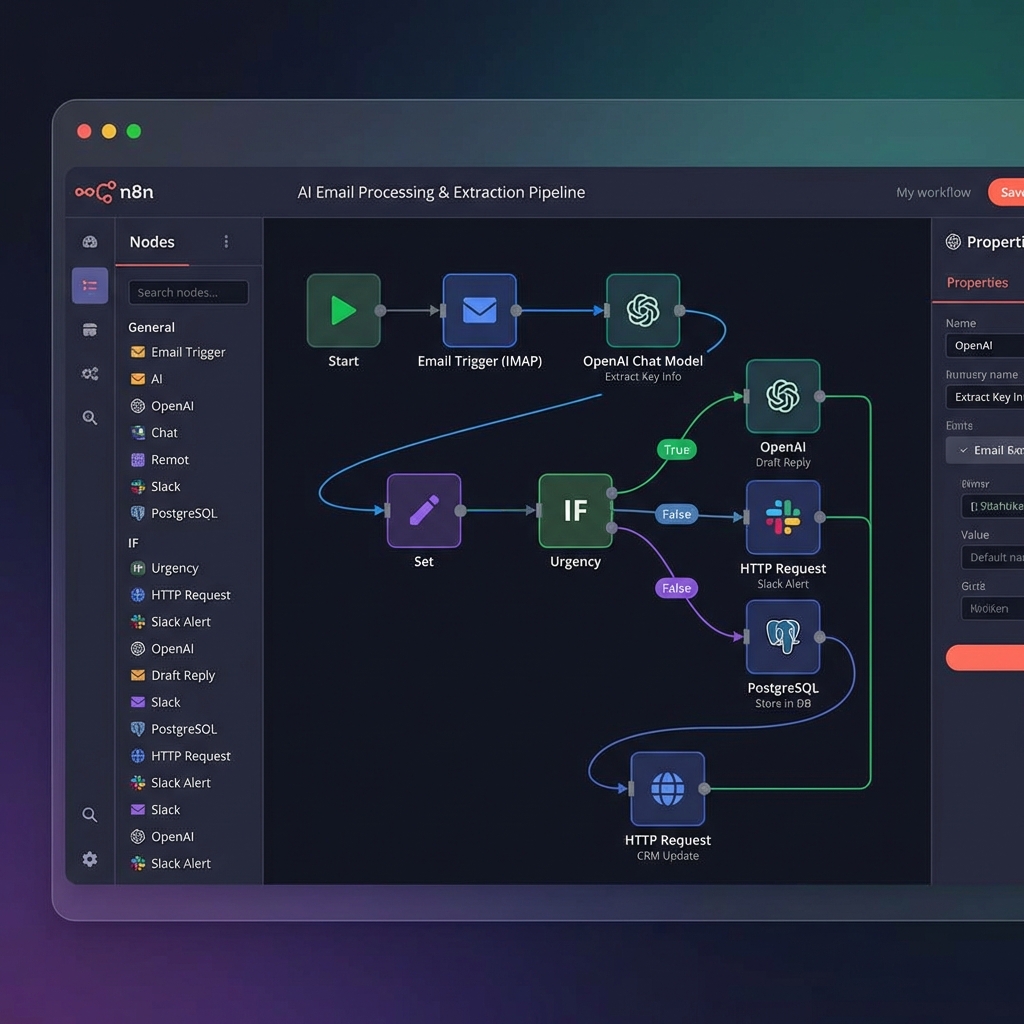
Task: Open the Properties tab
Action: [x=977, y=282]
